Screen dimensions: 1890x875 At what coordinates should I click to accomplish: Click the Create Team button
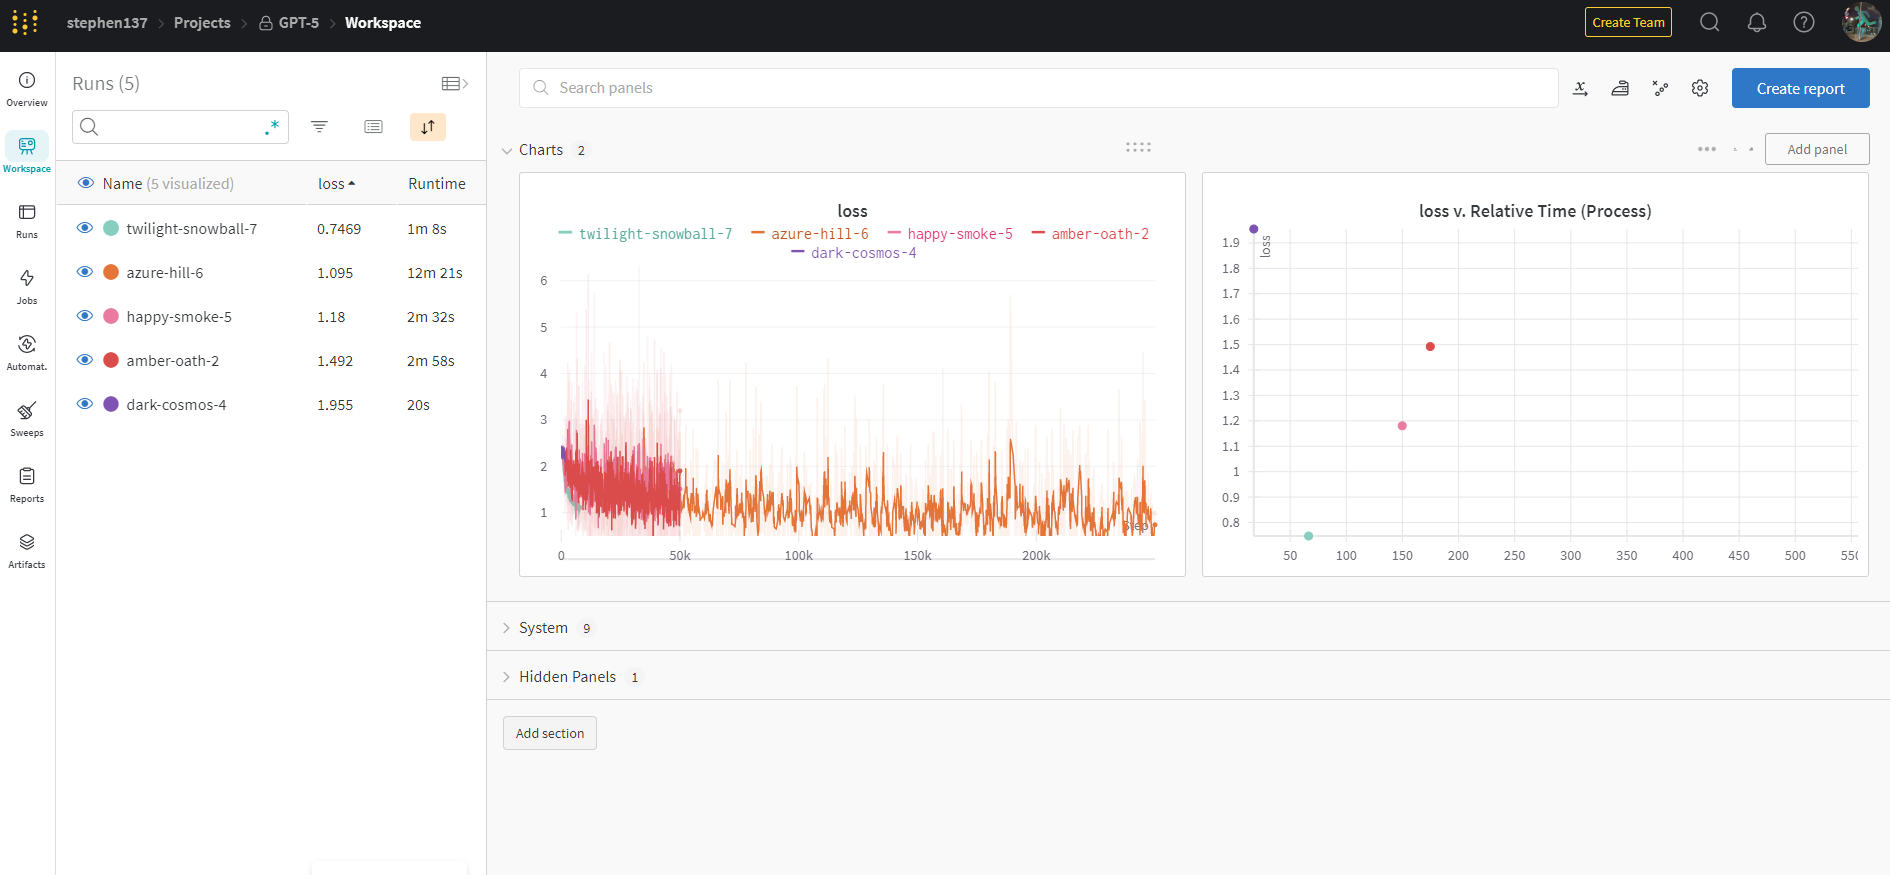coord(1628,22)
